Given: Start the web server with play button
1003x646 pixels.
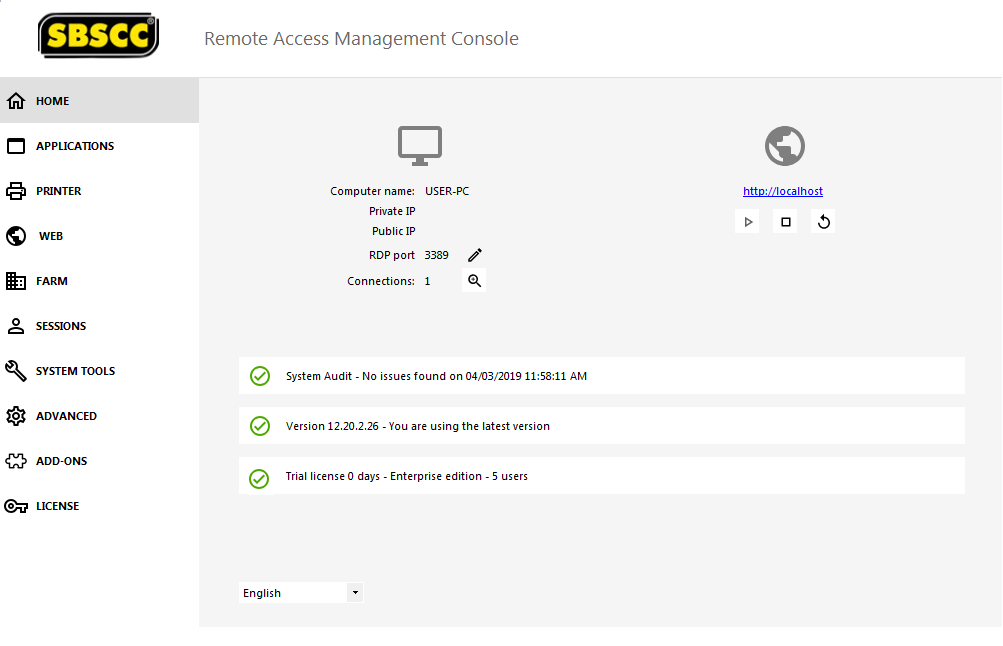Looking at the screenshot, I should coord(747,222).
